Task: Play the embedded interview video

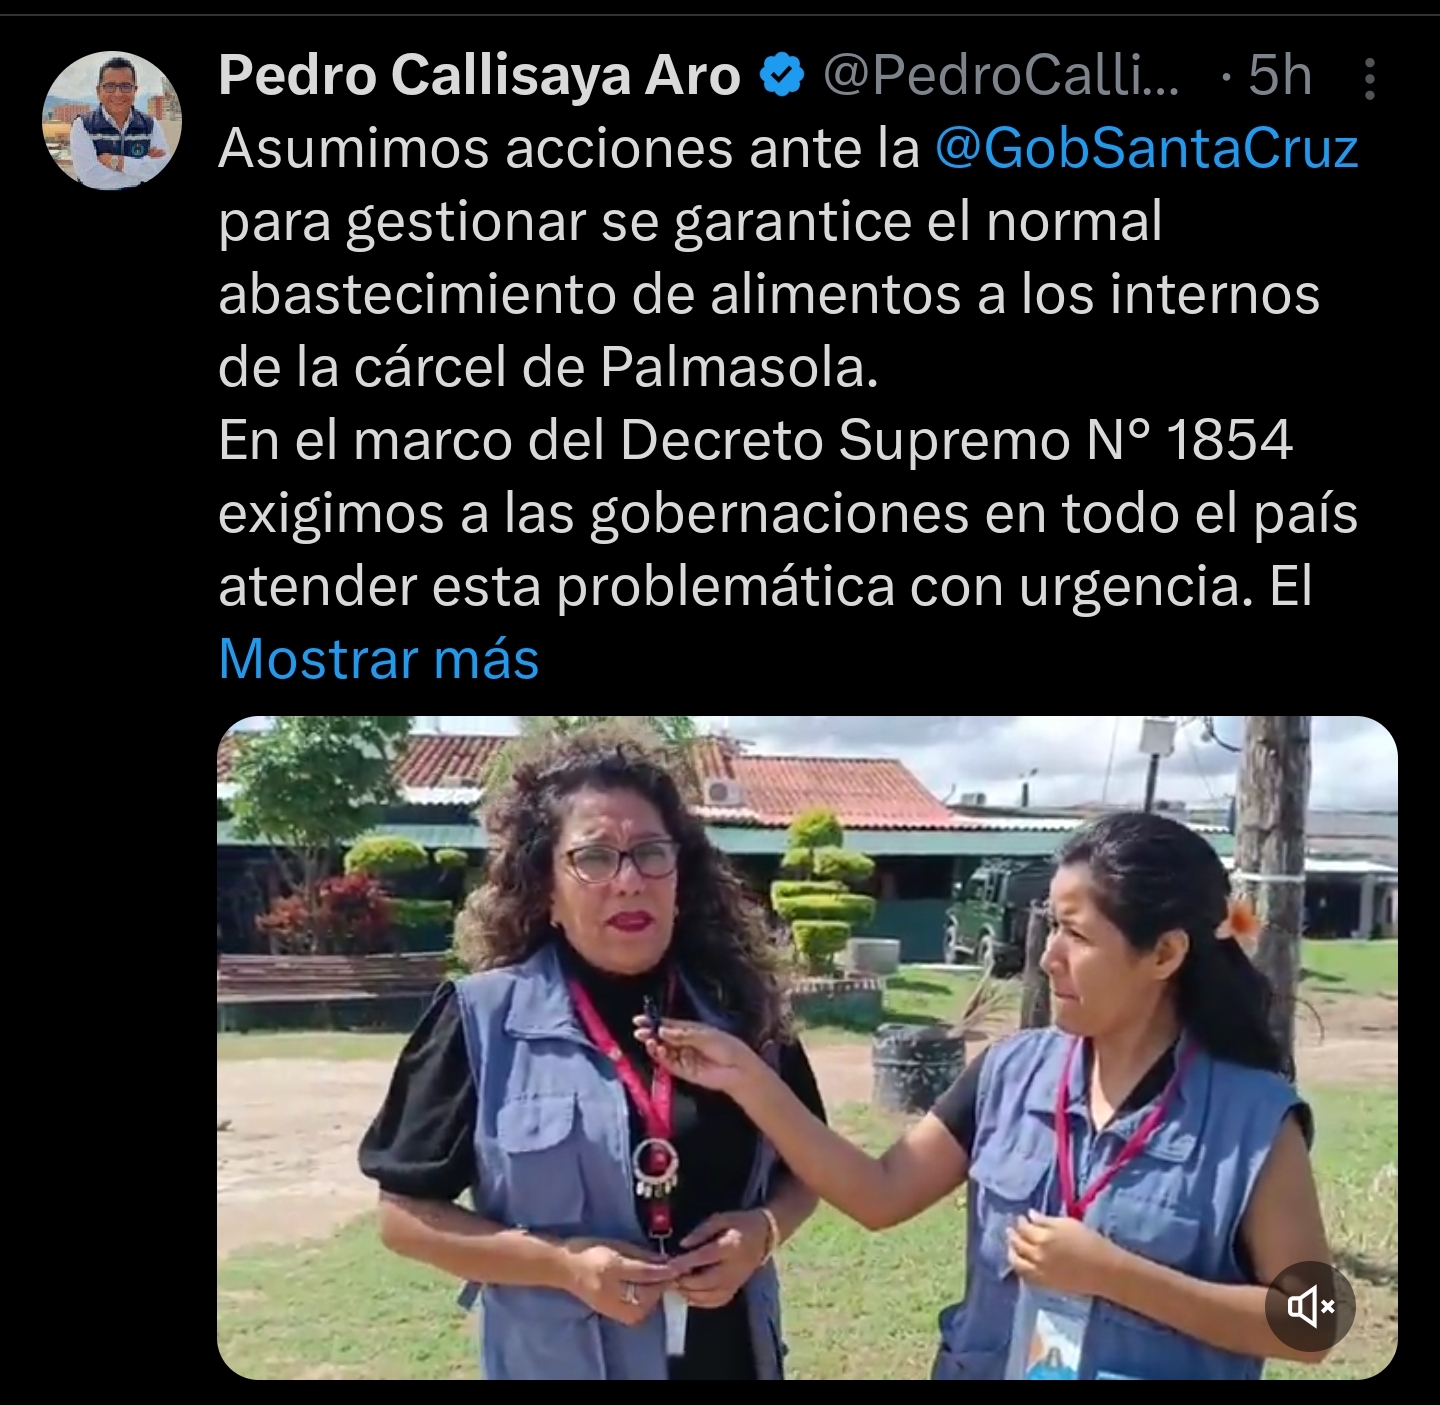Action: tap(807, 1048)
